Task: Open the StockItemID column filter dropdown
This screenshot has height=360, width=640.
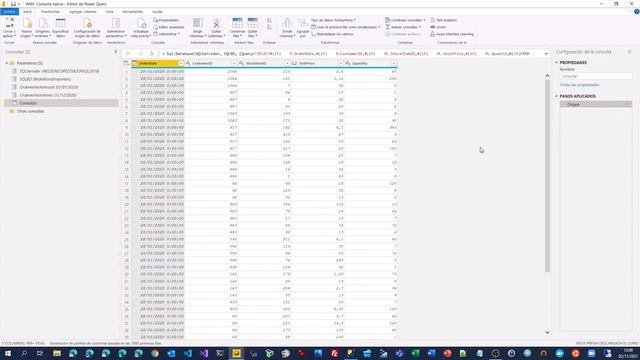Action: tap(287, 63)
